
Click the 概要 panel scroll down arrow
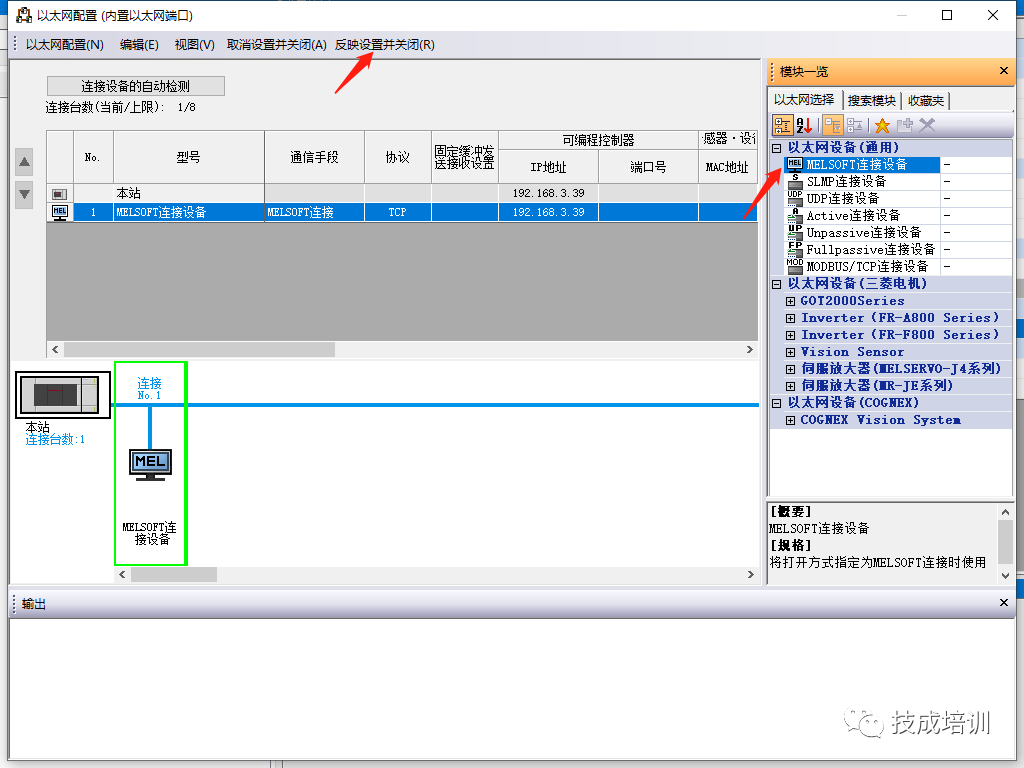tap(1006, 575)
